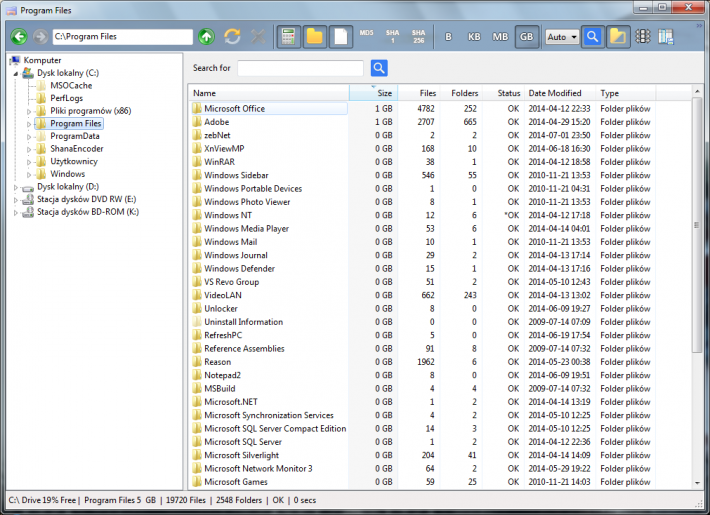This screenshot has height=515, width=710.
Task: Expand the Windows tree node
Action: point(29,174)
